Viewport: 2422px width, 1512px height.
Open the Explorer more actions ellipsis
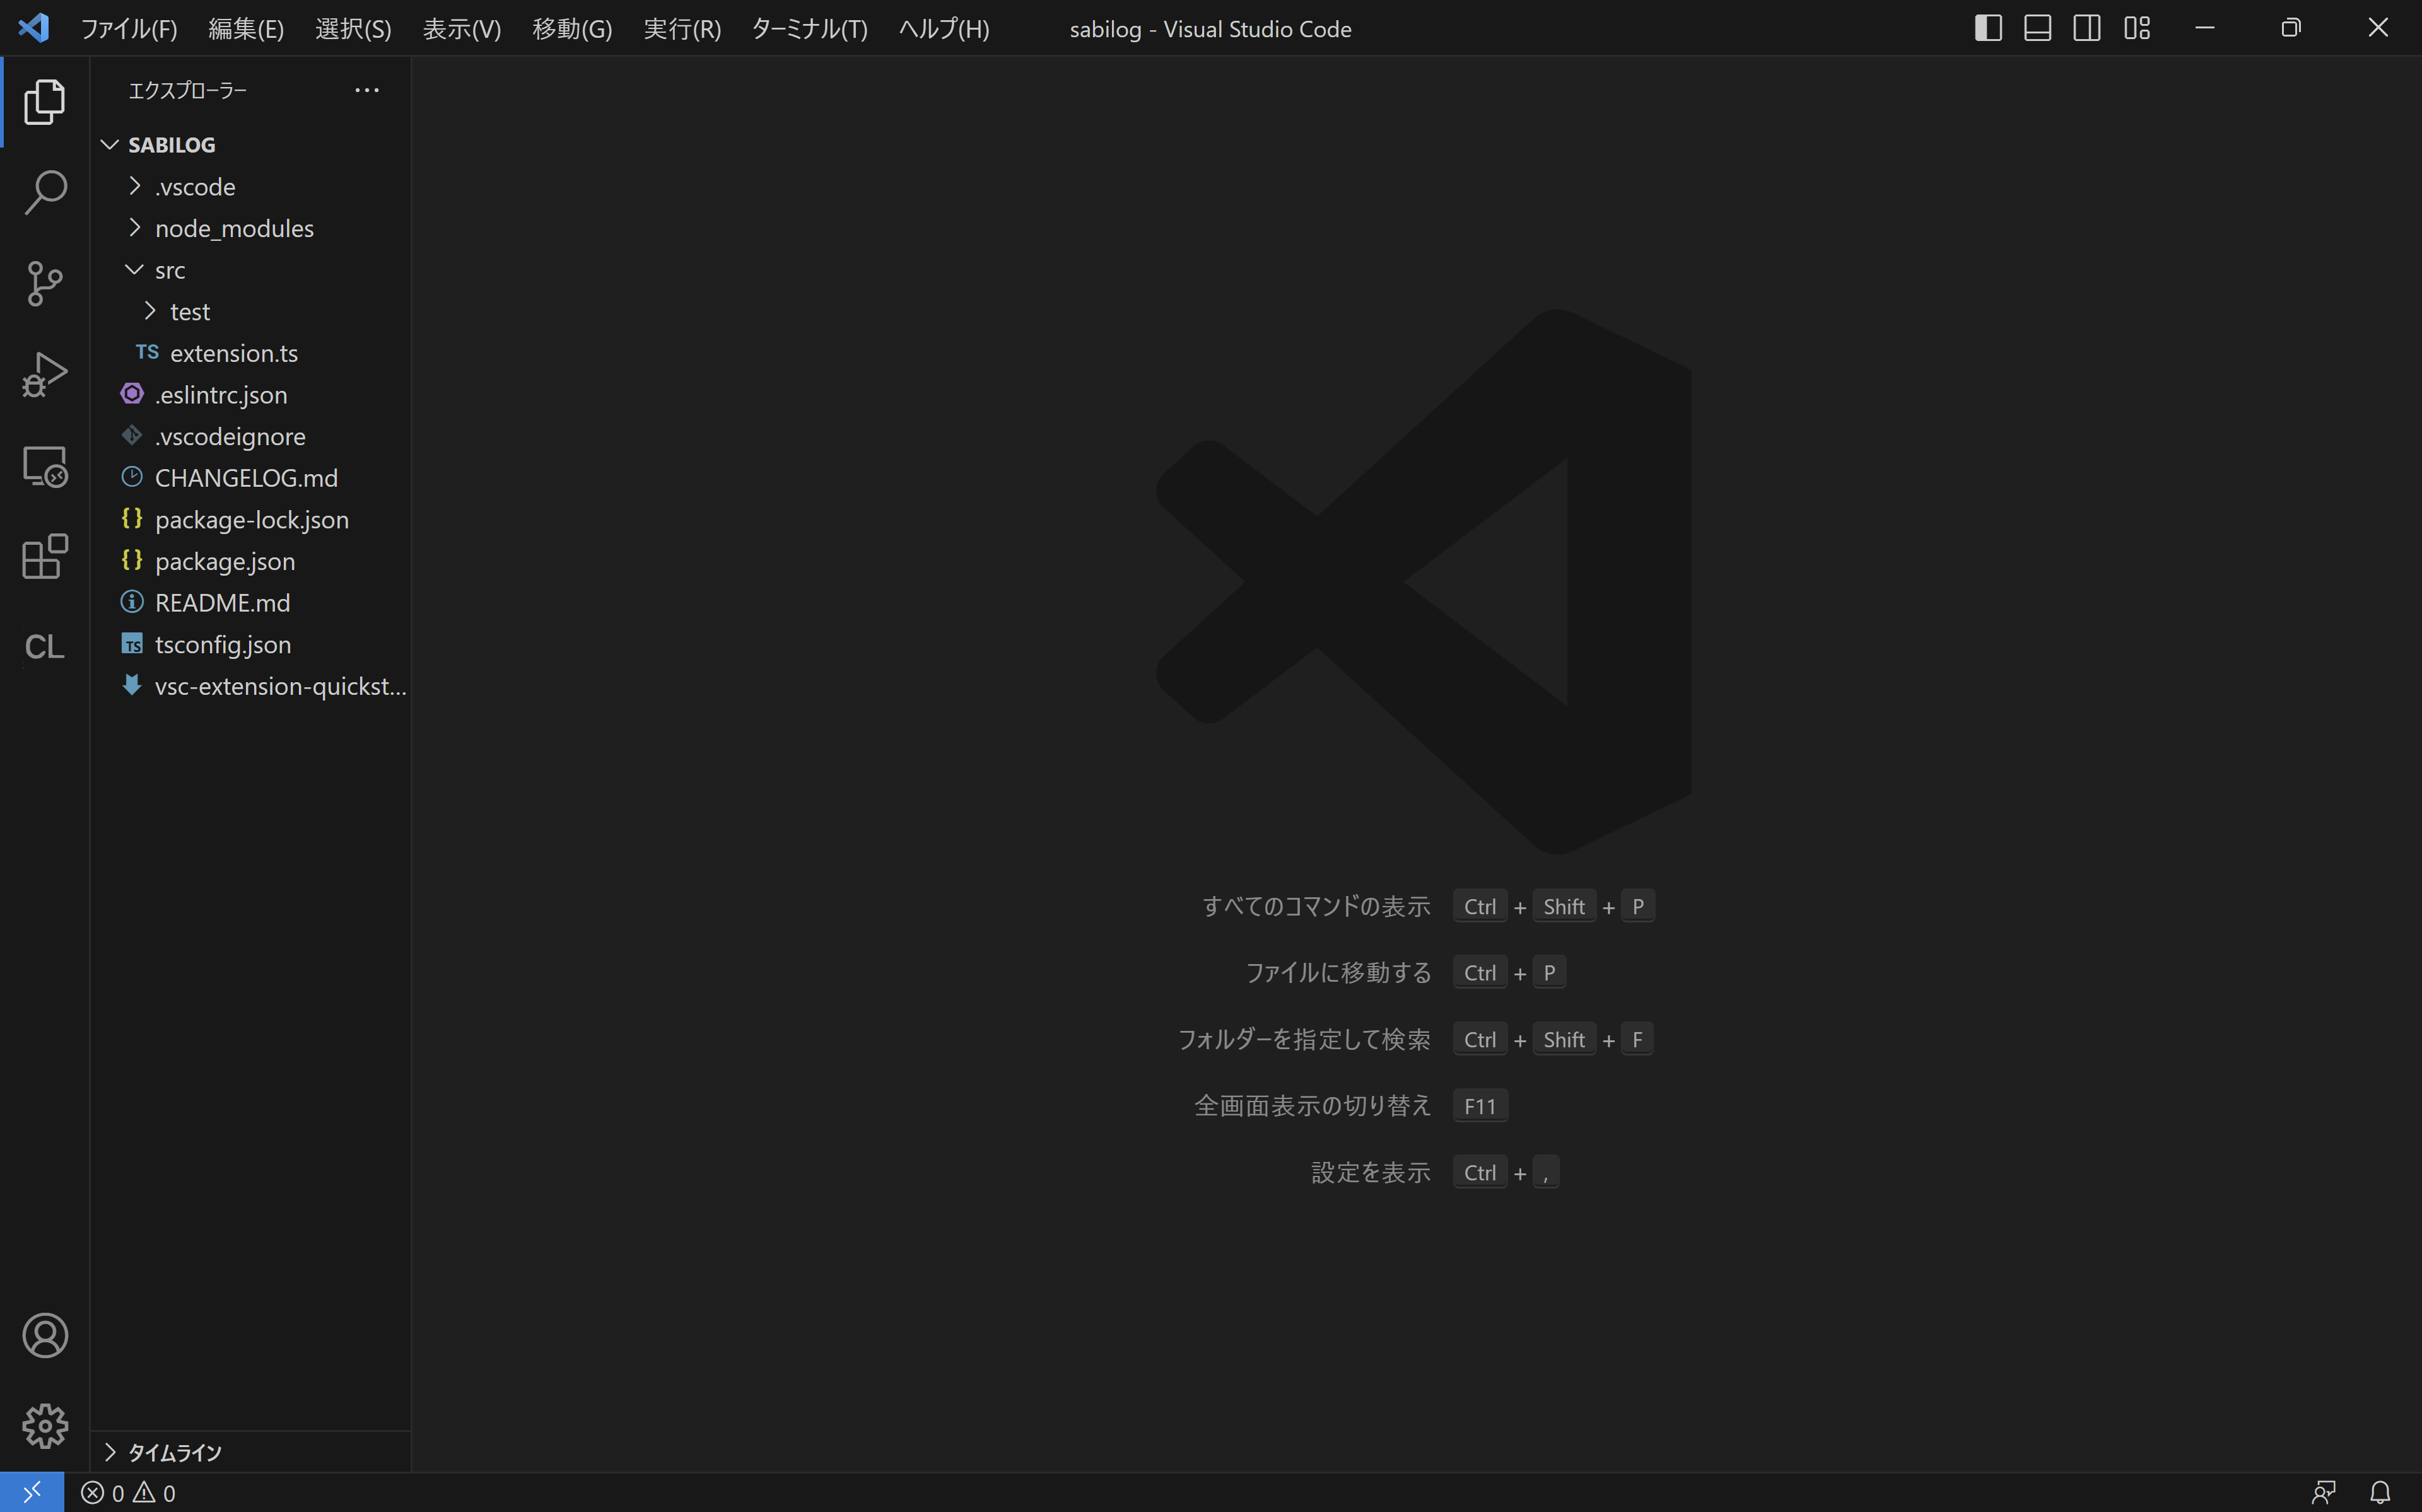pyautogui.click(x=367, y=90)
